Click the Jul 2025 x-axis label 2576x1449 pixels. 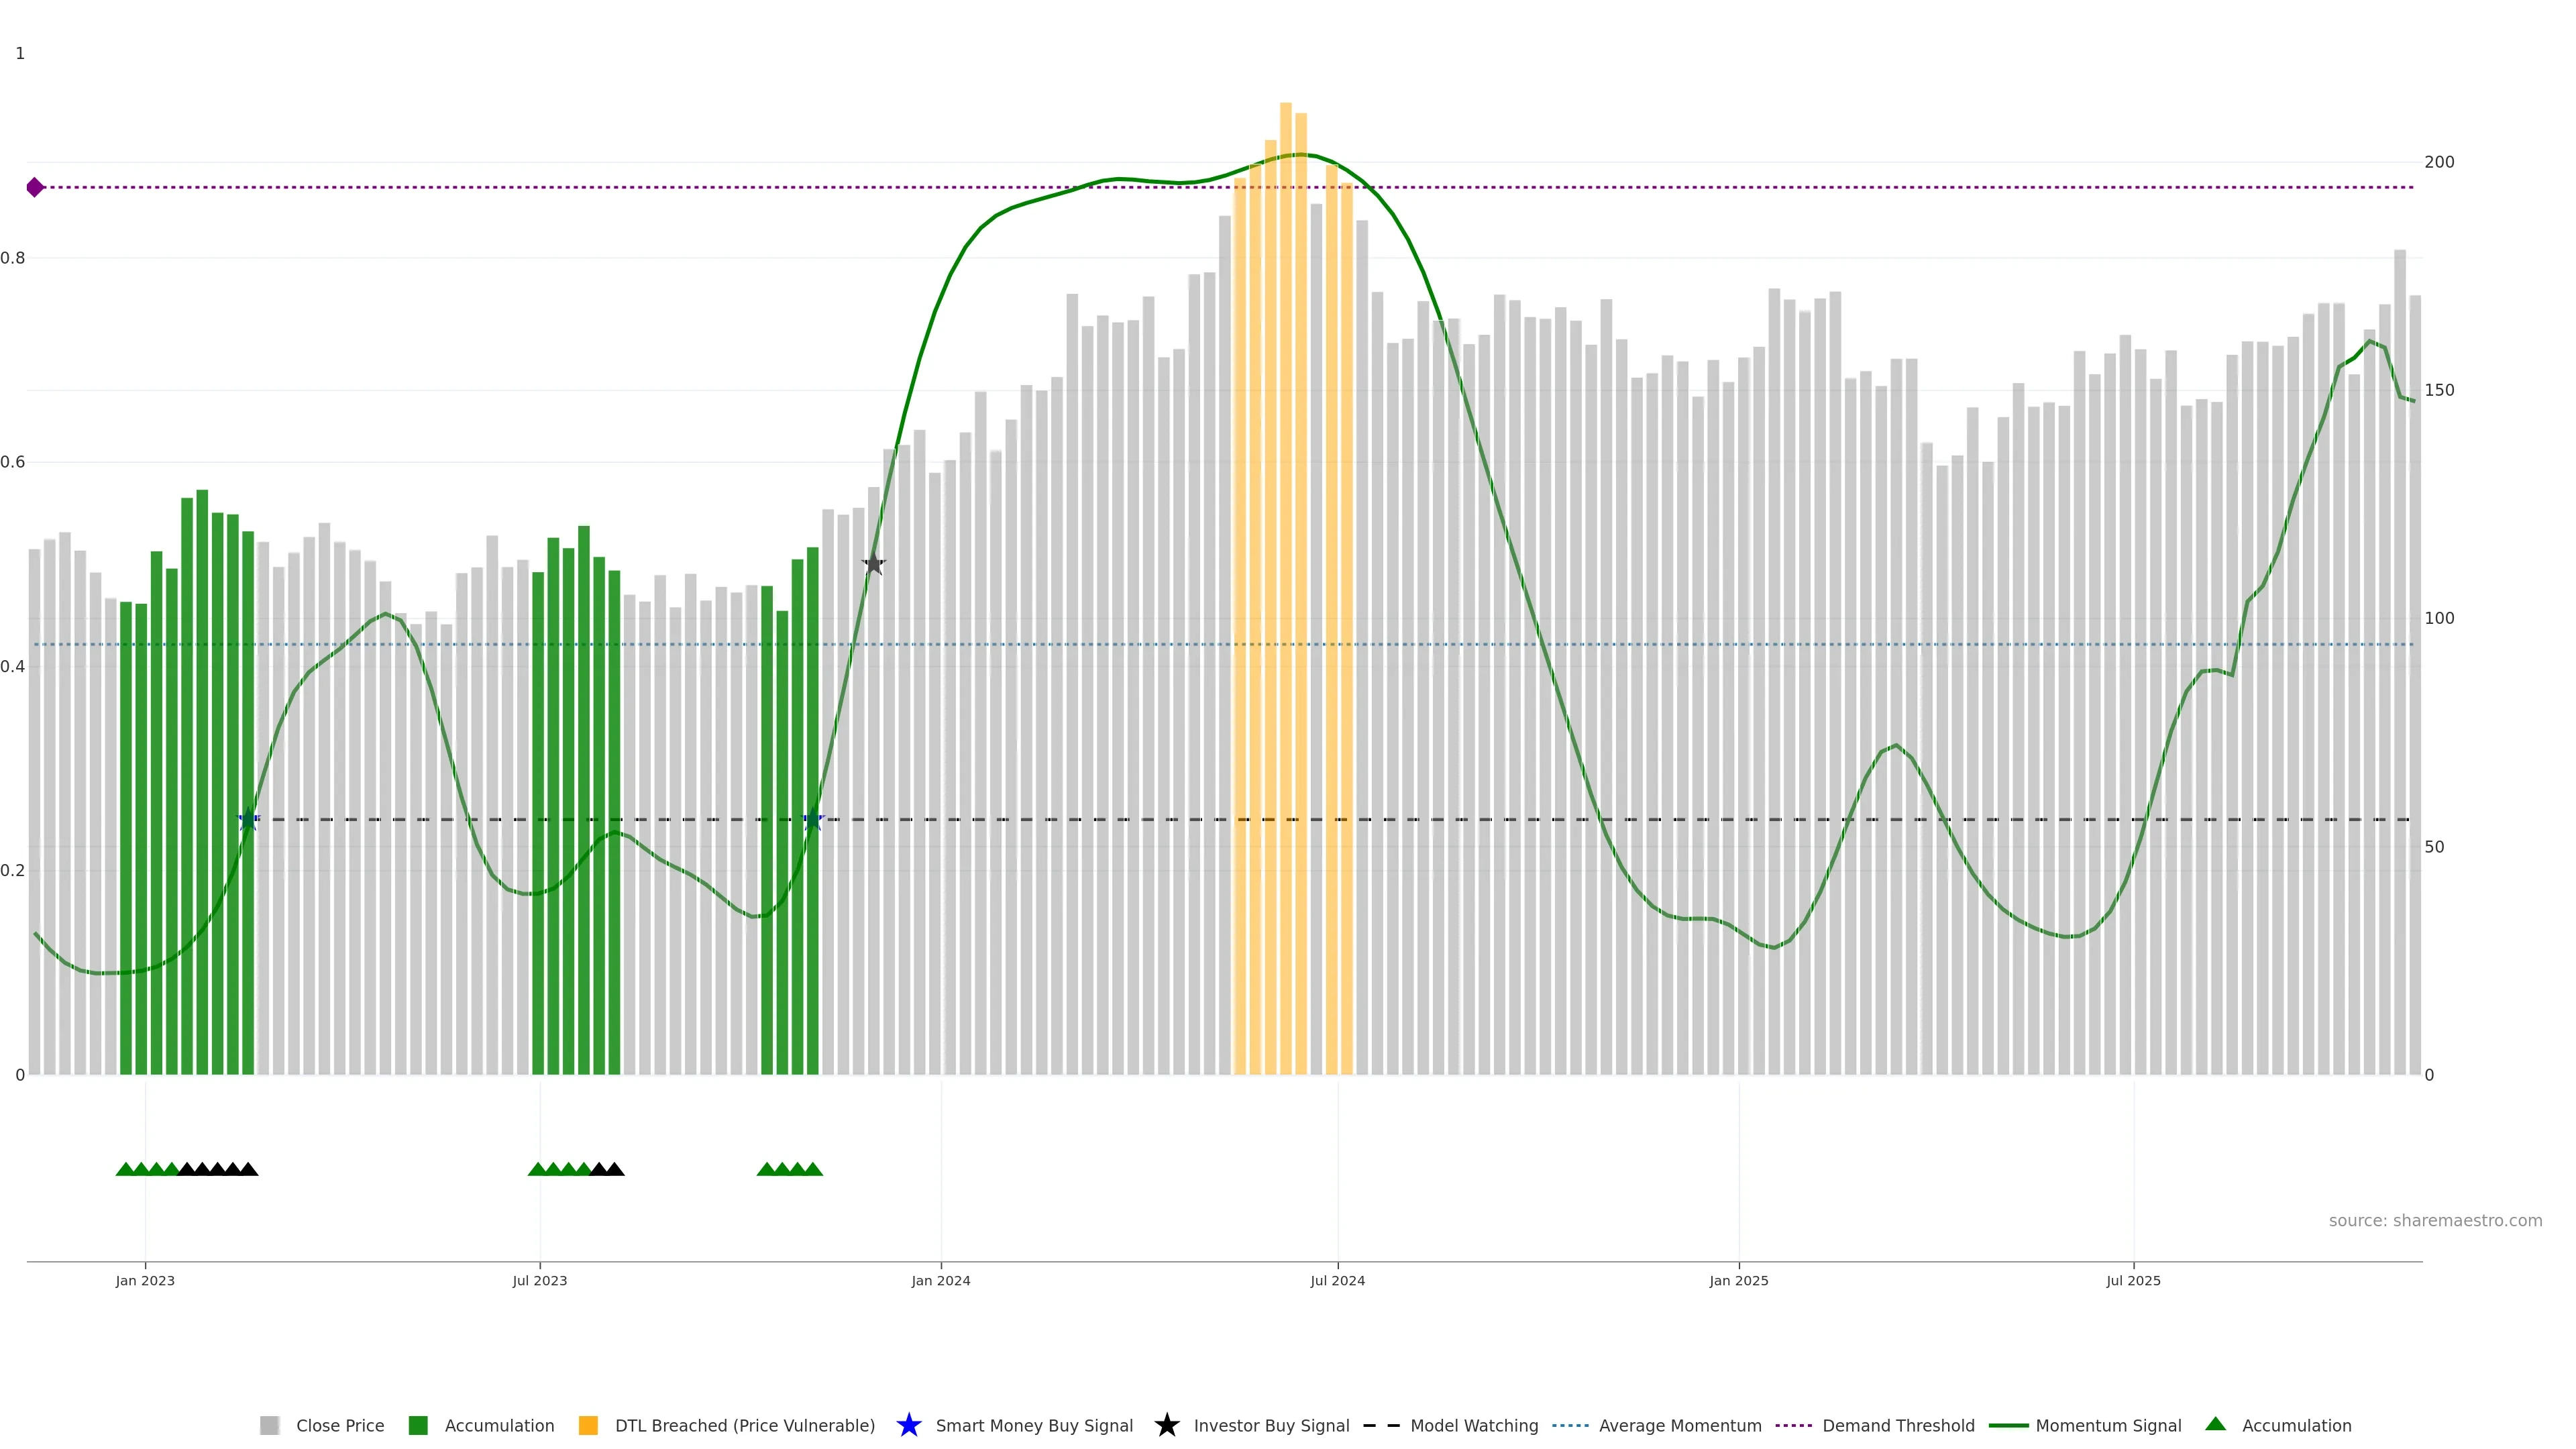[x=2133, y=1280]
